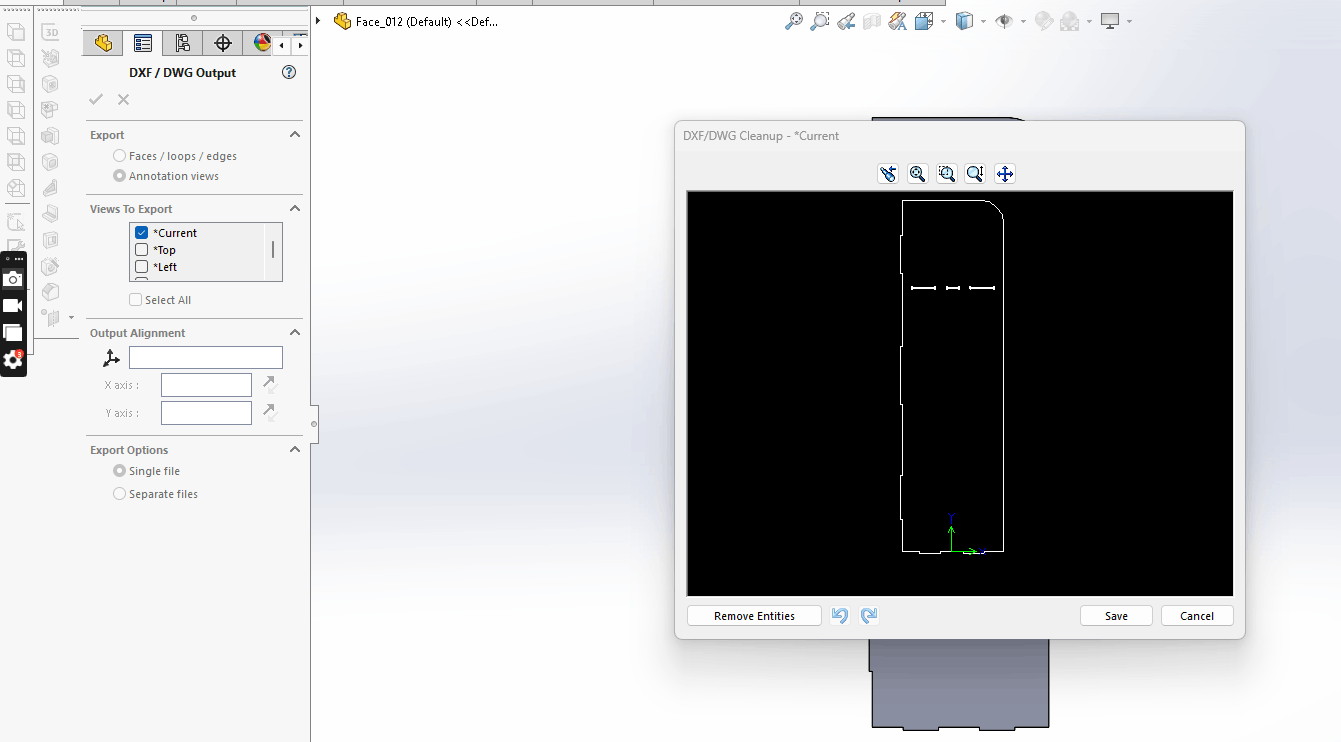Open the View Orientation dropdown arrow
Image resolution: width=1341 pixels, height=742 pixels.
[x=941, y=21]
